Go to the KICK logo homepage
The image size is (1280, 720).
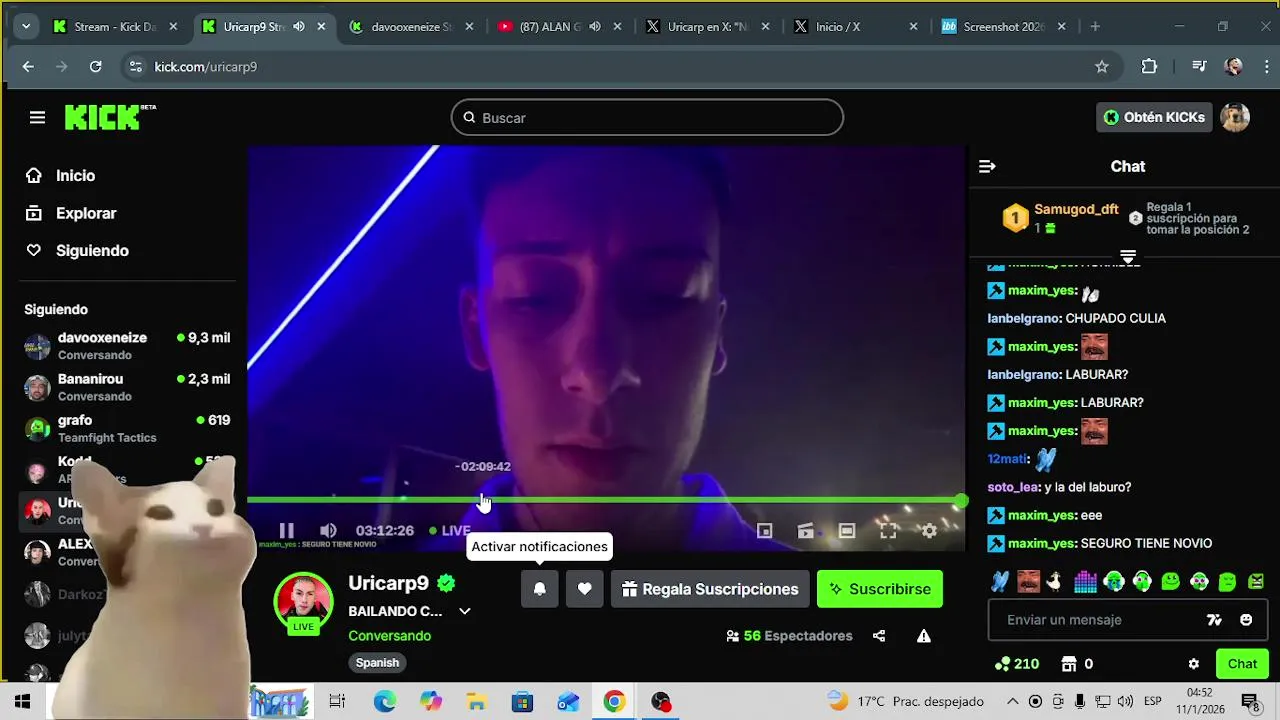109,117
